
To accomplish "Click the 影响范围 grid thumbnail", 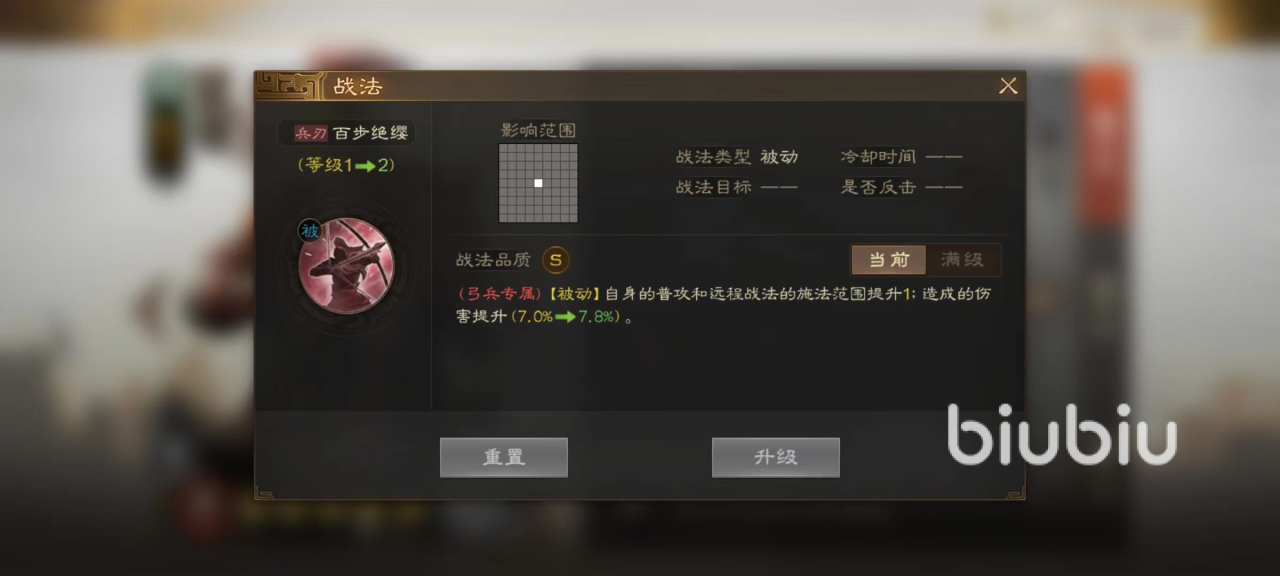I will point(538,183).
